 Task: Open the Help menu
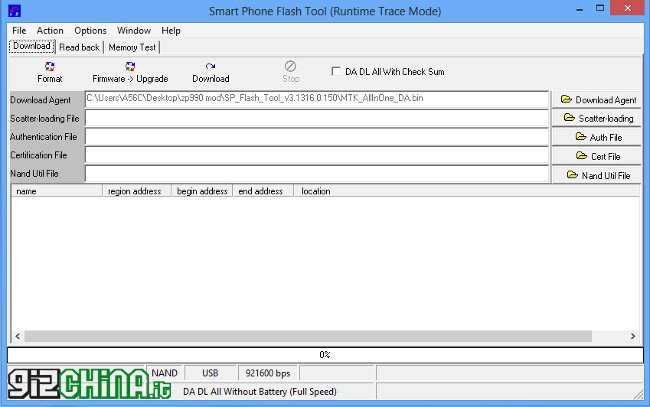(171, 31)
